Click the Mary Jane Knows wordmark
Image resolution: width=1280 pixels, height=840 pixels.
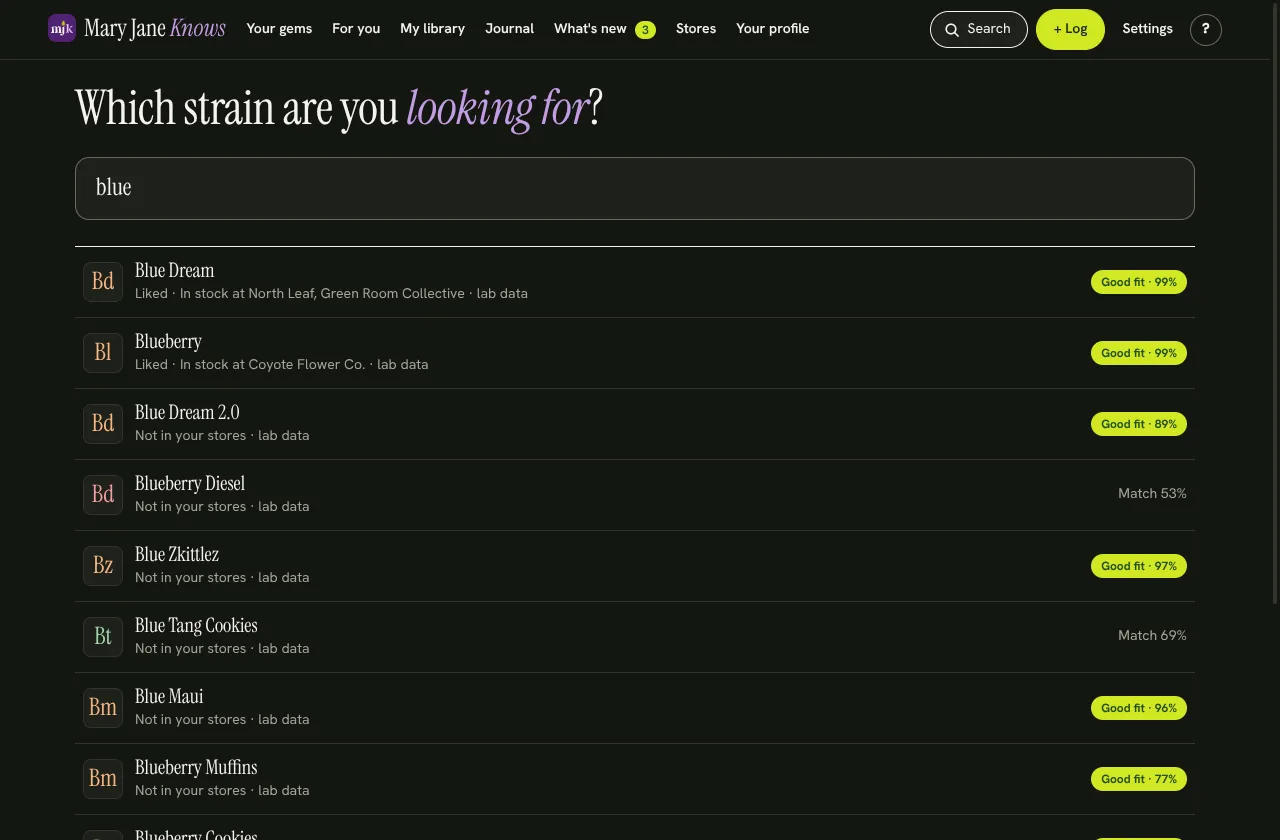pos(155,29)
